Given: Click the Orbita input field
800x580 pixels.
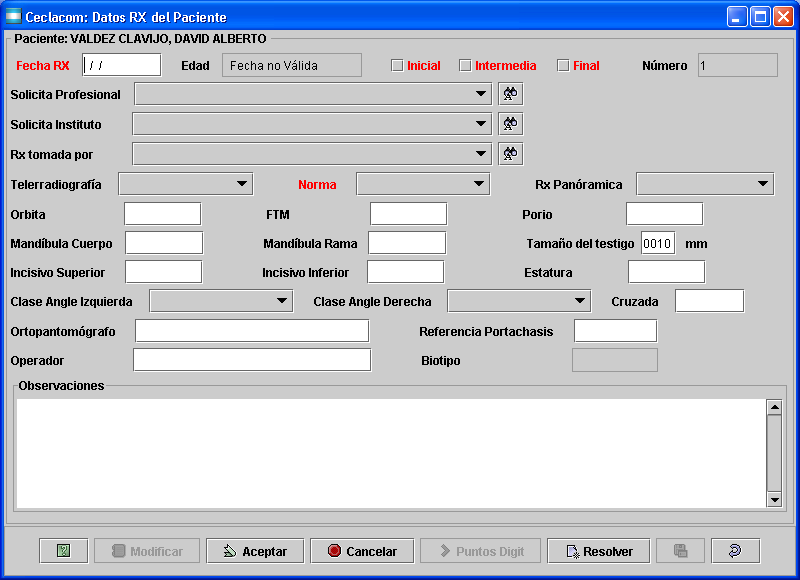Looking at the screenshot, I should coord(163,214).
